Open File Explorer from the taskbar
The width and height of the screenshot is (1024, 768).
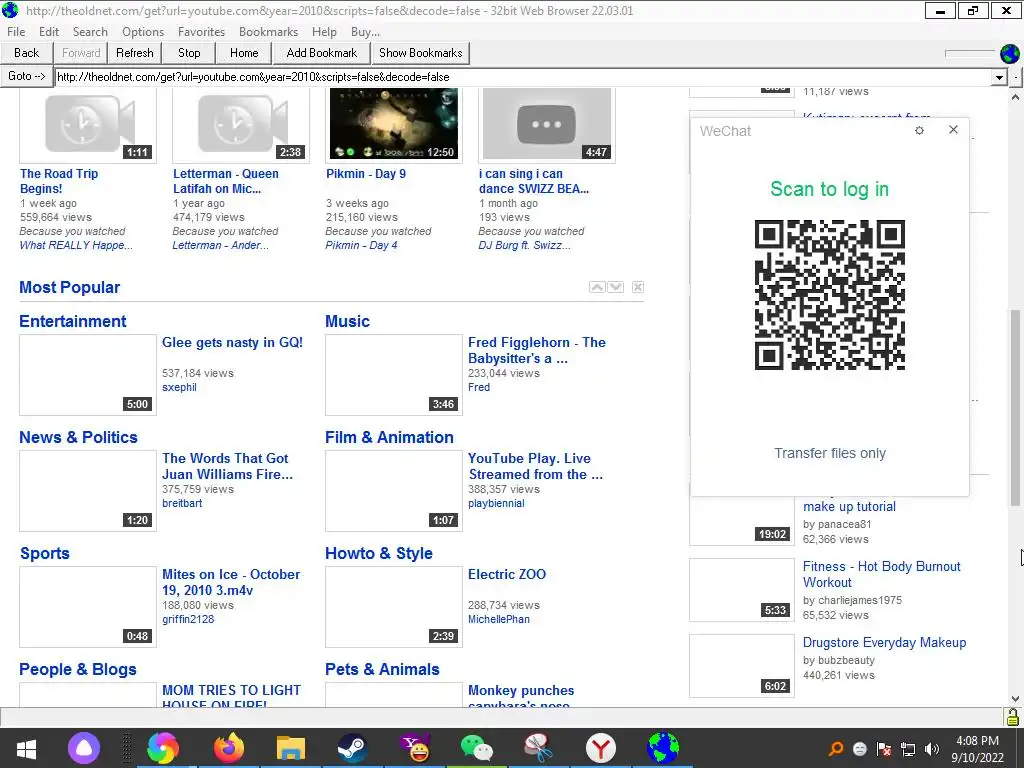pyautogui.click(x=291, y=748)
